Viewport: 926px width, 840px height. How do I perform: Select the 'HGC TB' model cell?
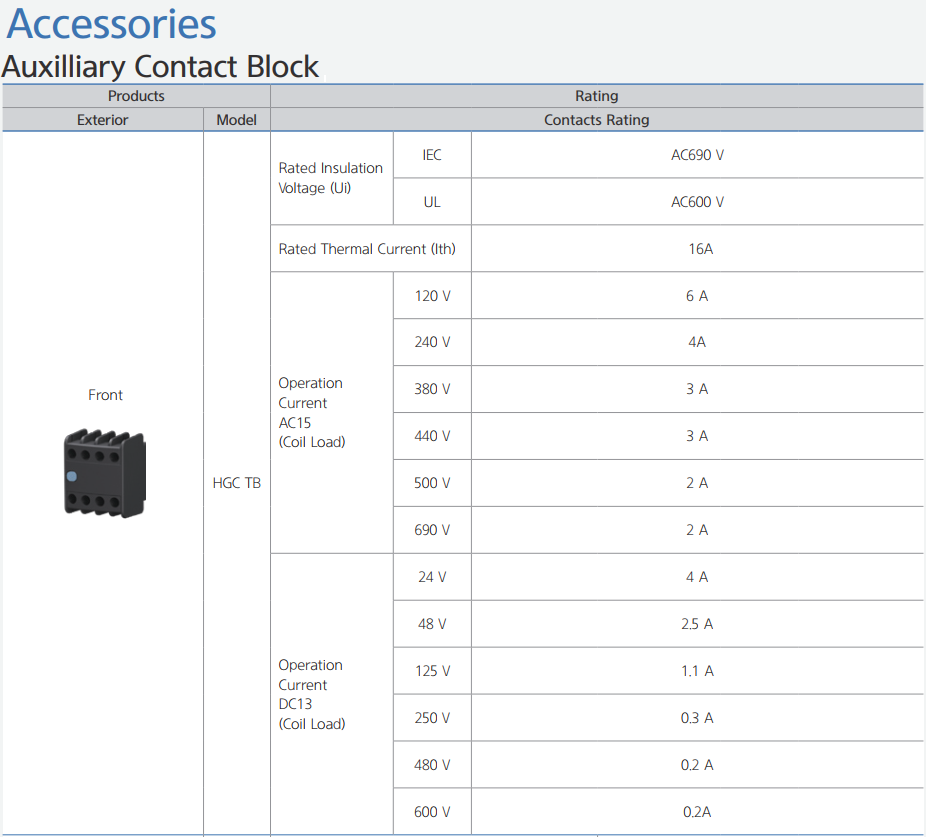click(236, 483)
